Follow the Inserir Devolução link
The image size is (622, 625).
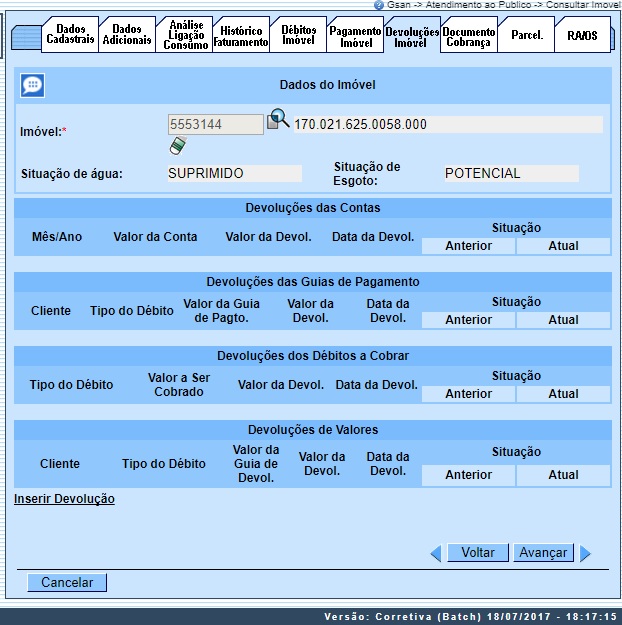(x=64, y=498)
